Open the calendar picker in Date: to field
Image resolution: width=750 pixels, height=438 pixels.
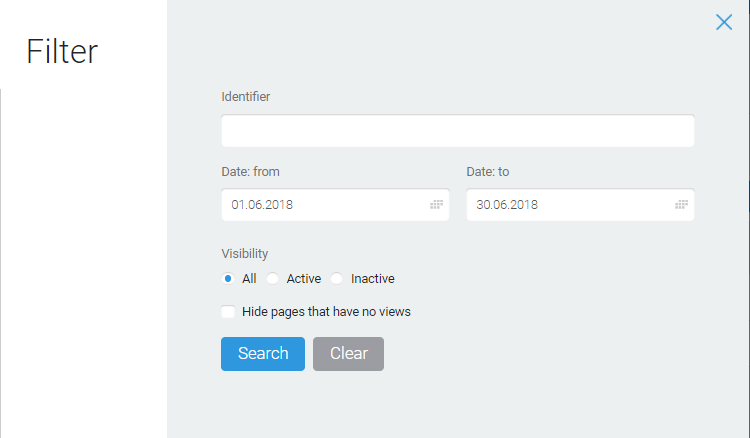pos(681,205)
